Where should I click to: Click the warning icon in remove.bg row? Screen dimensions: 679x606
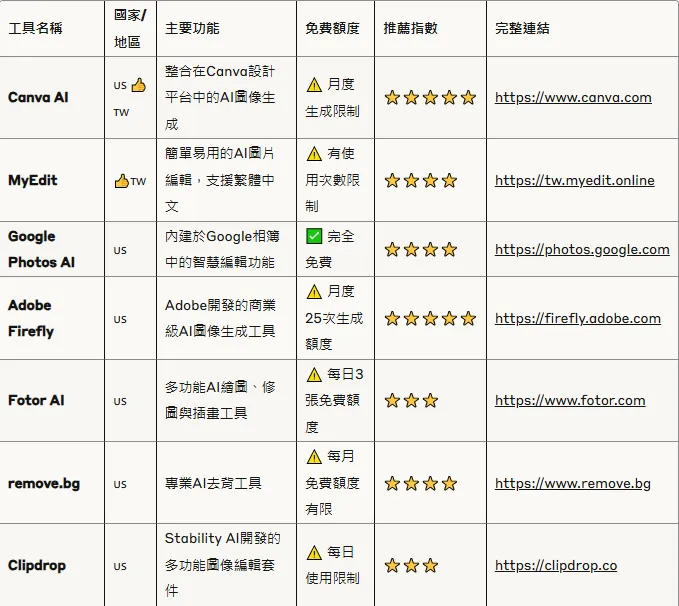tap(314, 456)
